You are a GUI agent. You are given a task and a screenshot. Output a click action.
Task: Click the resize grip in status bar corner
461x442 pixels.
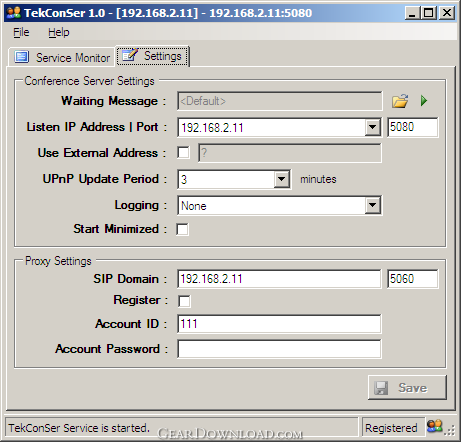tap(450, 431)
